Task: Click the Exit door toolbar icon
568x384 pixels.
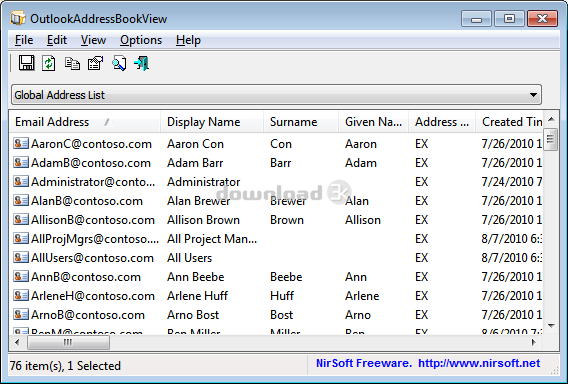Action: [x=142, y=63]
